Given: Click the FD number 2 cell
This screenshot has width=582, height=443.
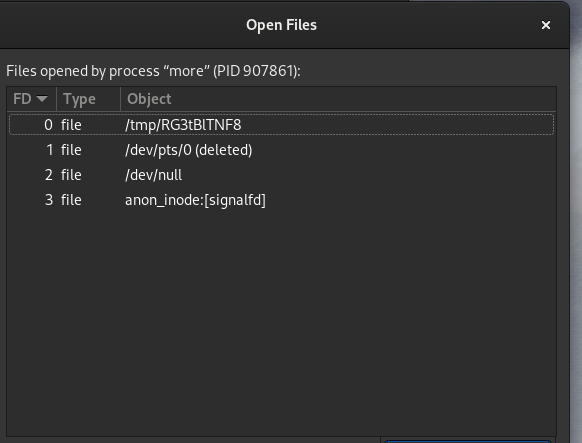Looking at the screenshot, I should coord(49,175).
